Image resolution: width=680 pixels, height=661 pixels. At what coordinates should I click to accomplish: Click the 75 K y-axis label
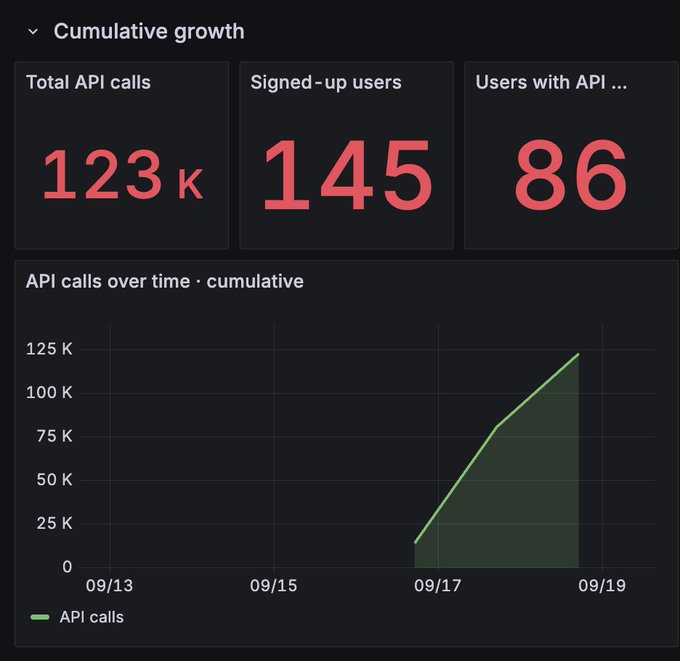54,436
